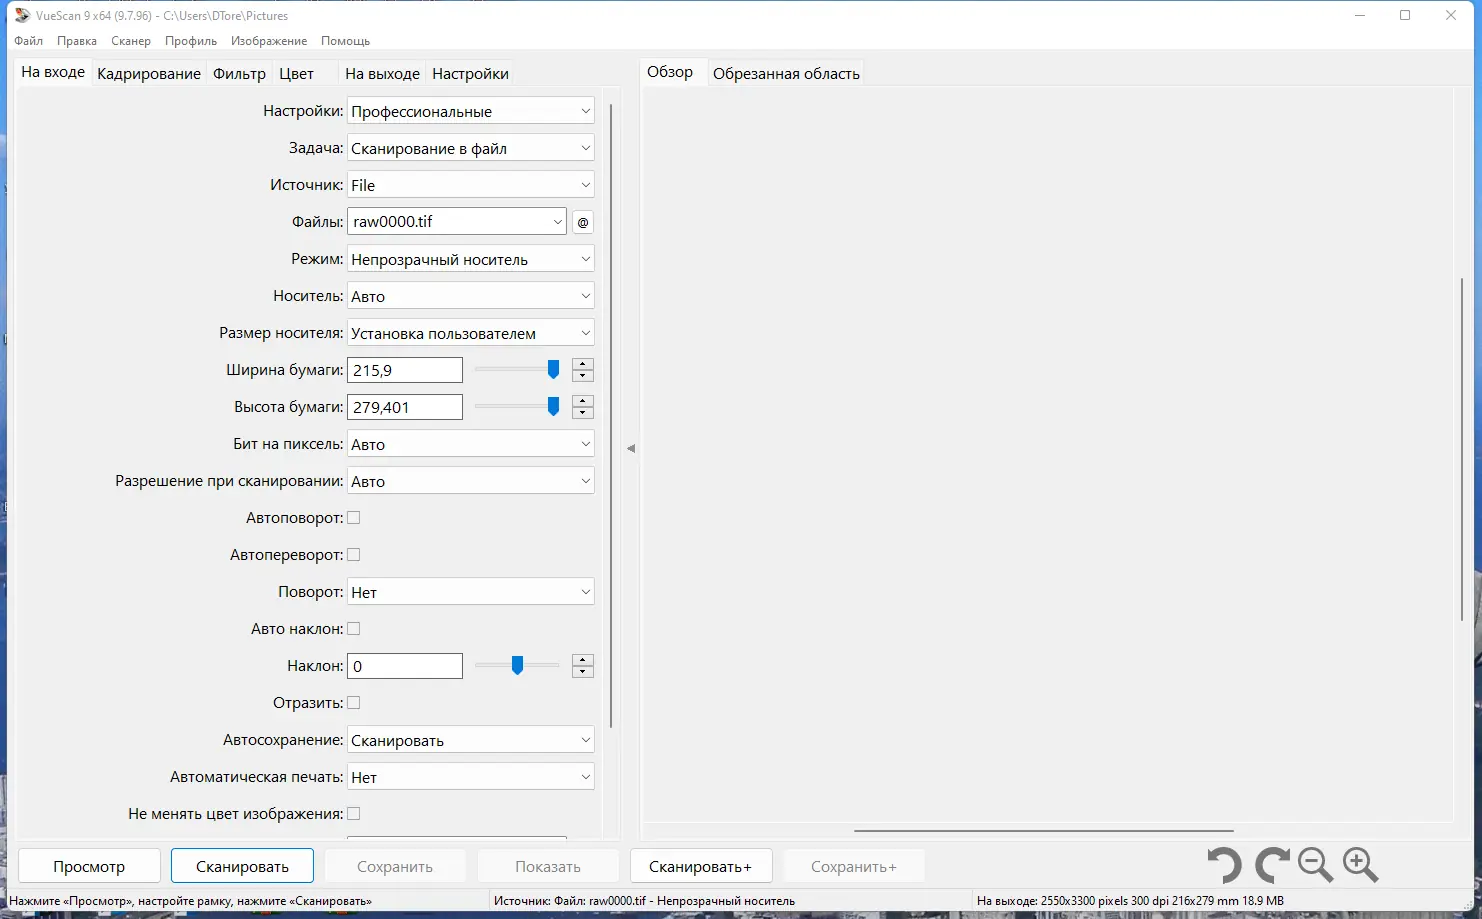Image resolution: width=1482 pixels, height=919 pixels.
Task: Click the Ширина бумаги slider handle
Action: click(x=553, y=370)
